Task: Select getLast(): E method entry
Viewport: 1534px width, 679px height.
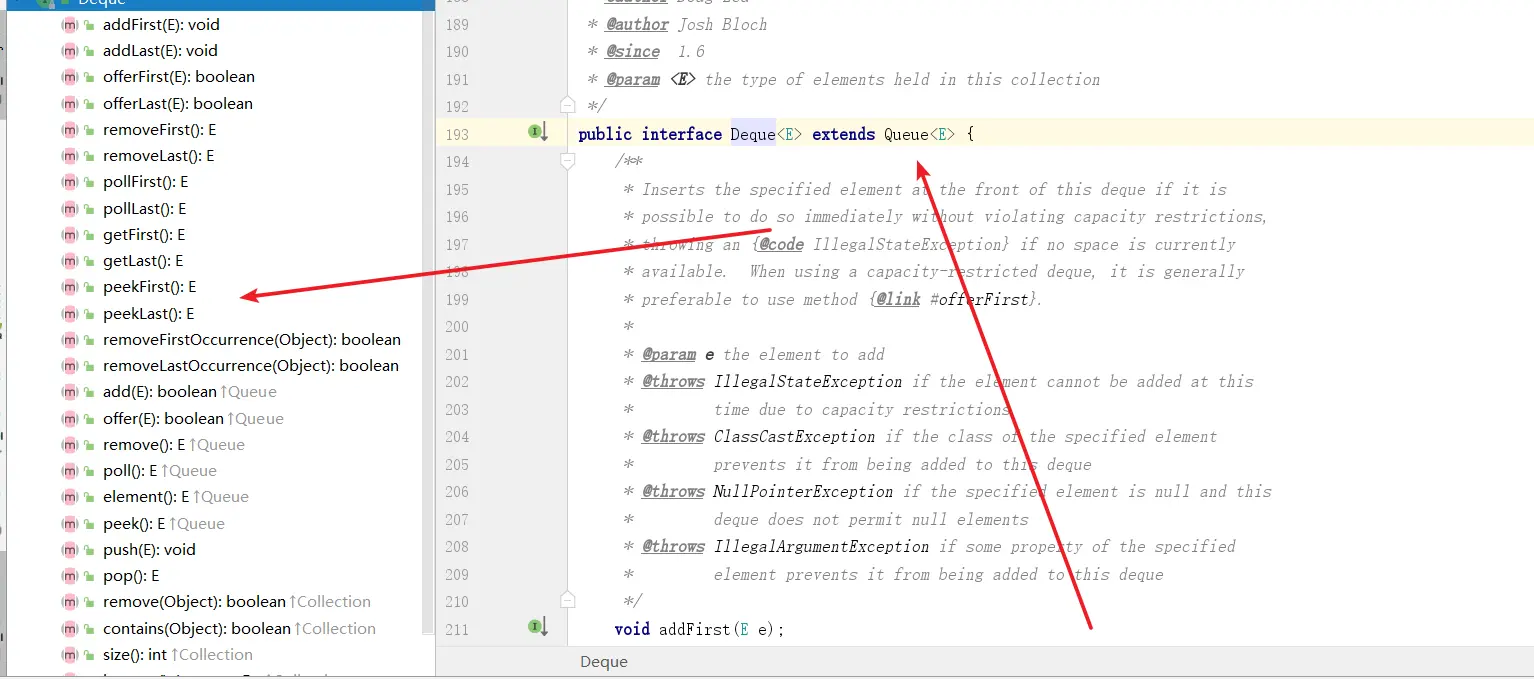Action: point(143,260)
